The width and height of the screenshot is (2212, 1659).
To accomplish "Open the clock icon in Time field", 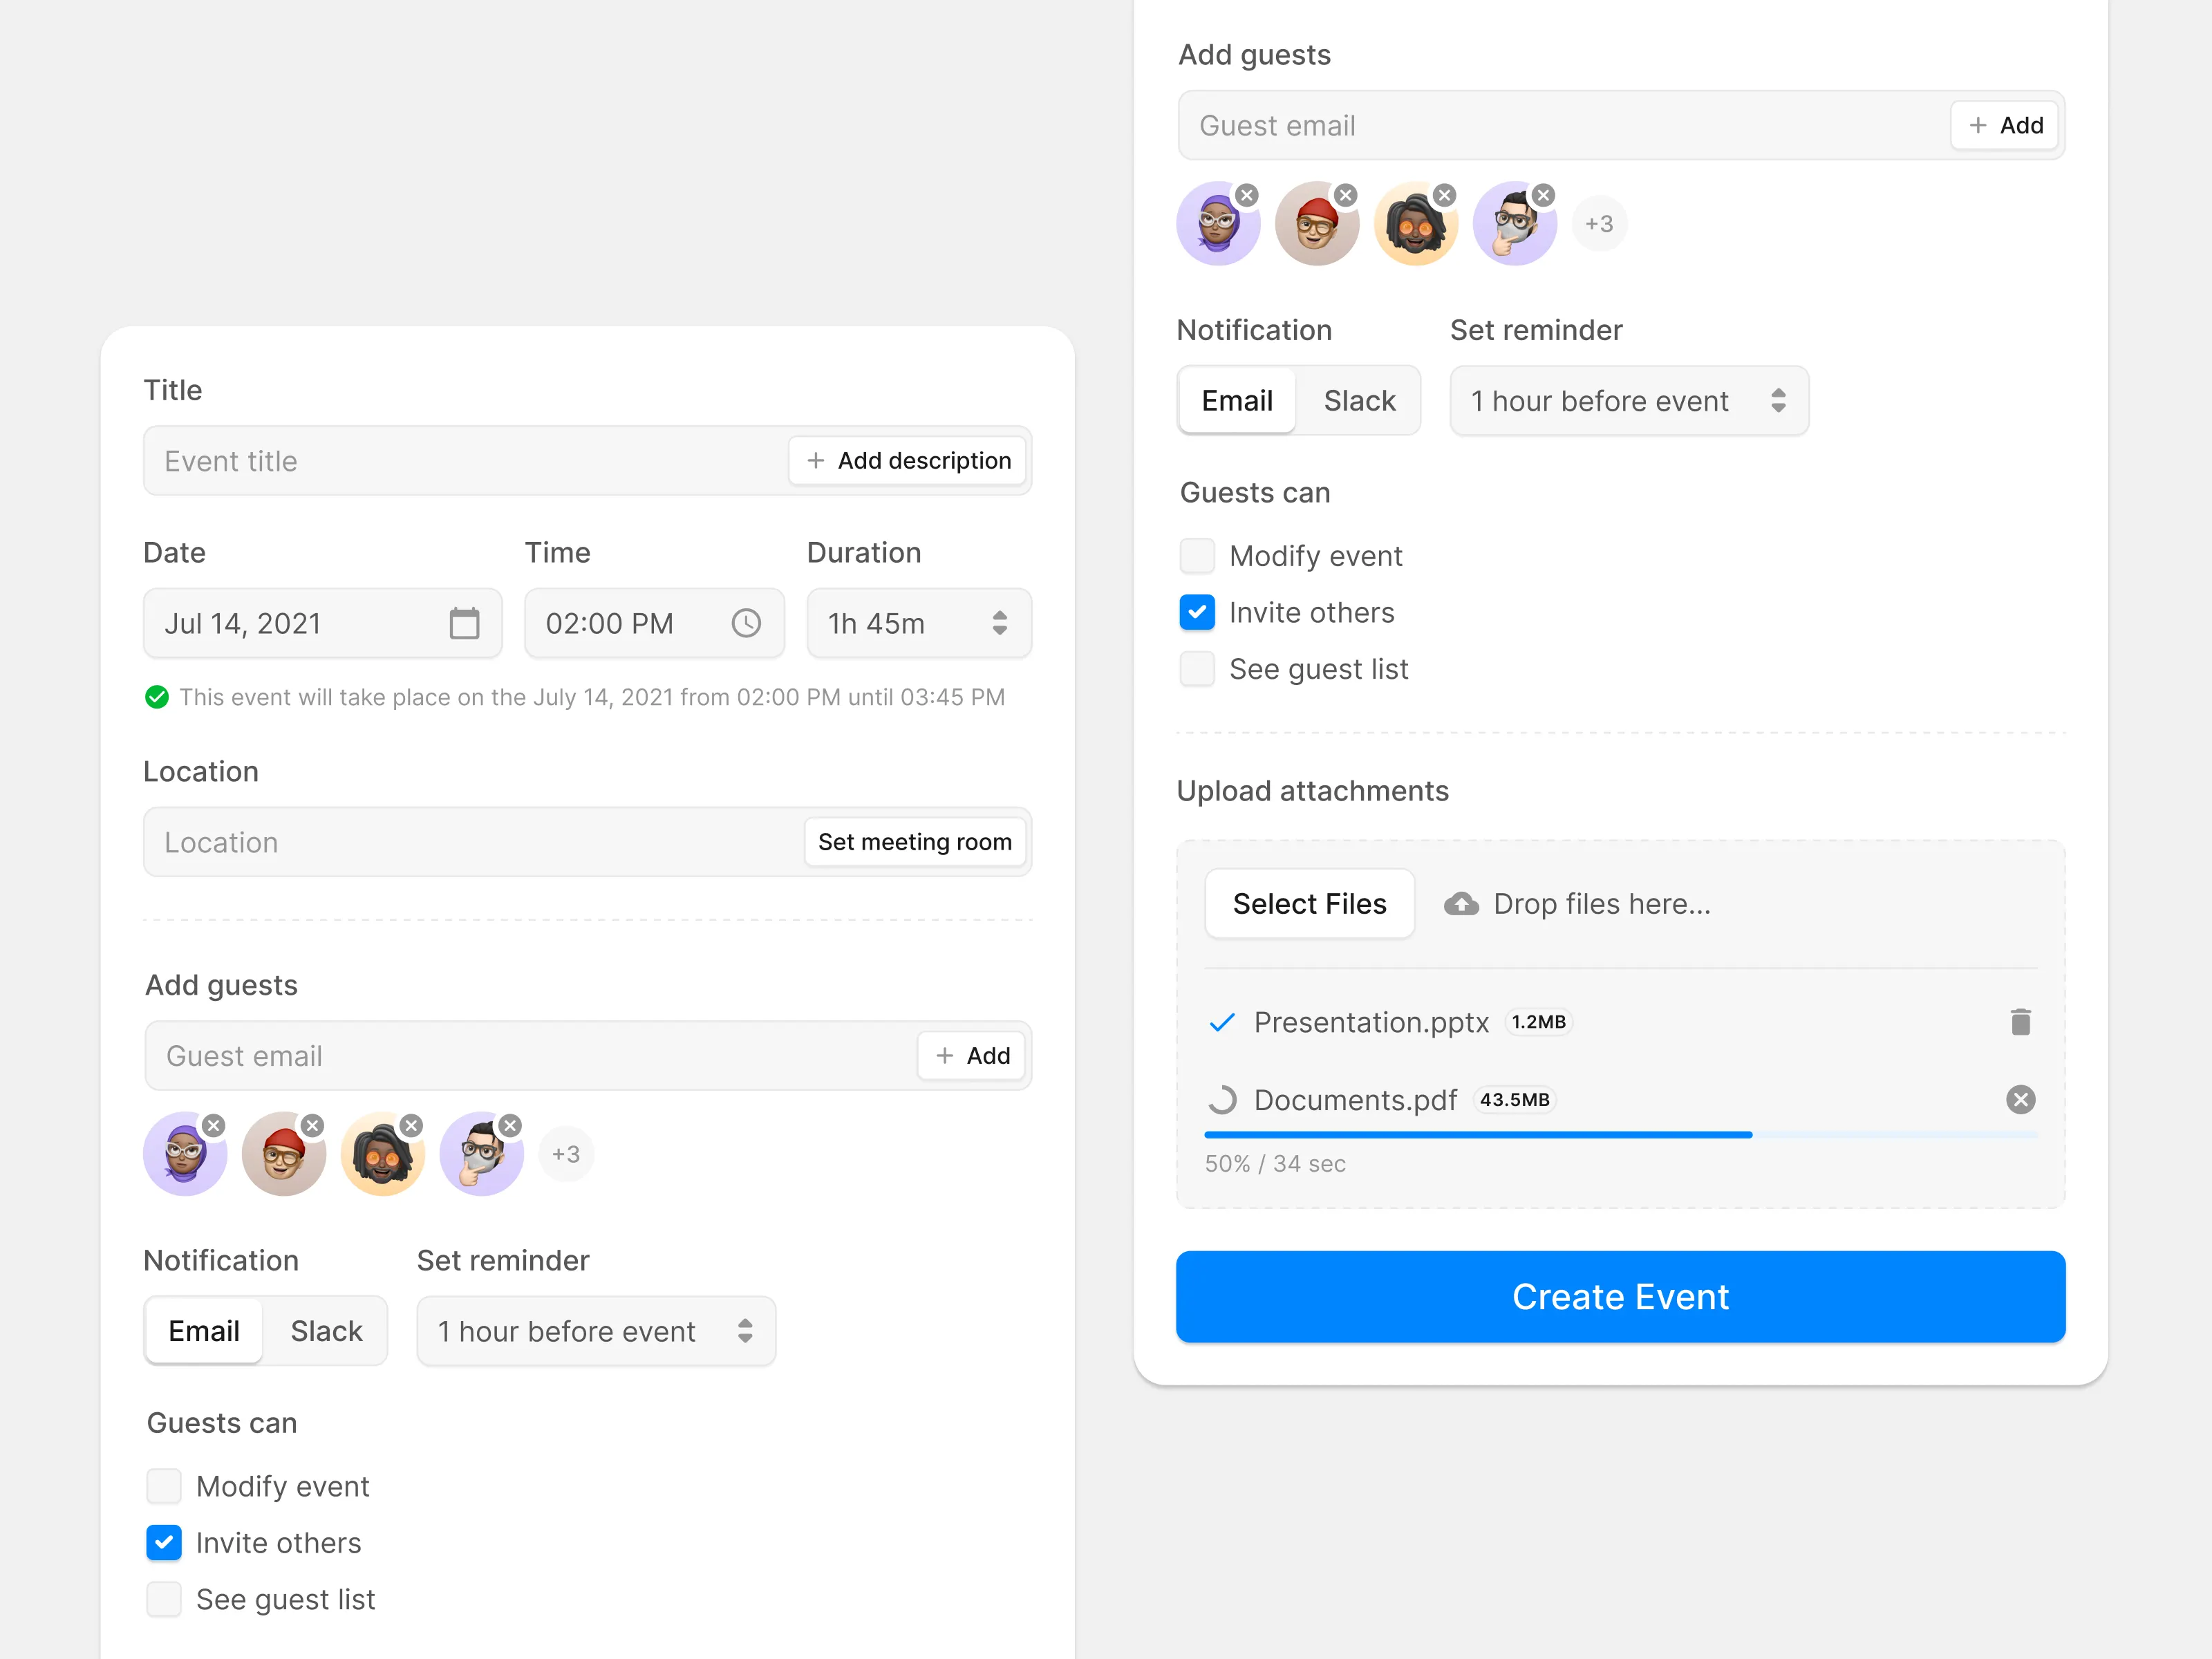I will [746, 623].
